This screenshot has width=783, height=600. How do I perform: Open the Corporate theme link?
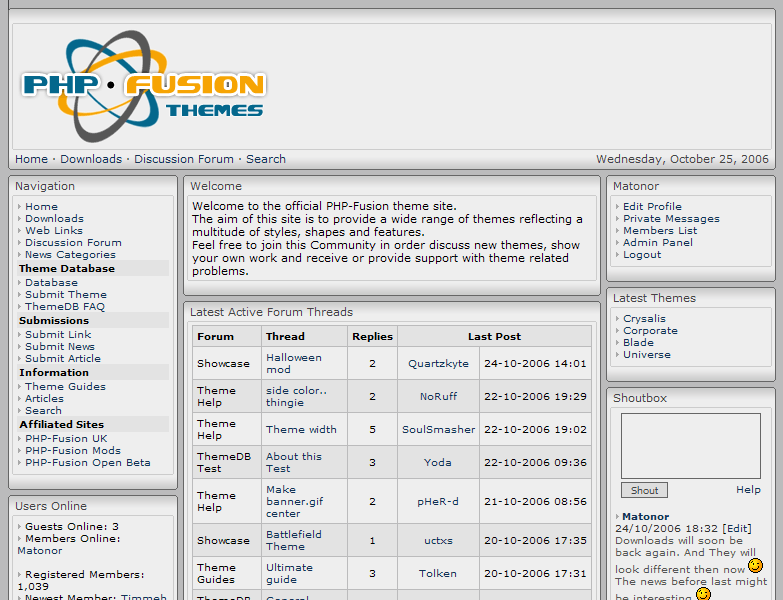(650, 330)
